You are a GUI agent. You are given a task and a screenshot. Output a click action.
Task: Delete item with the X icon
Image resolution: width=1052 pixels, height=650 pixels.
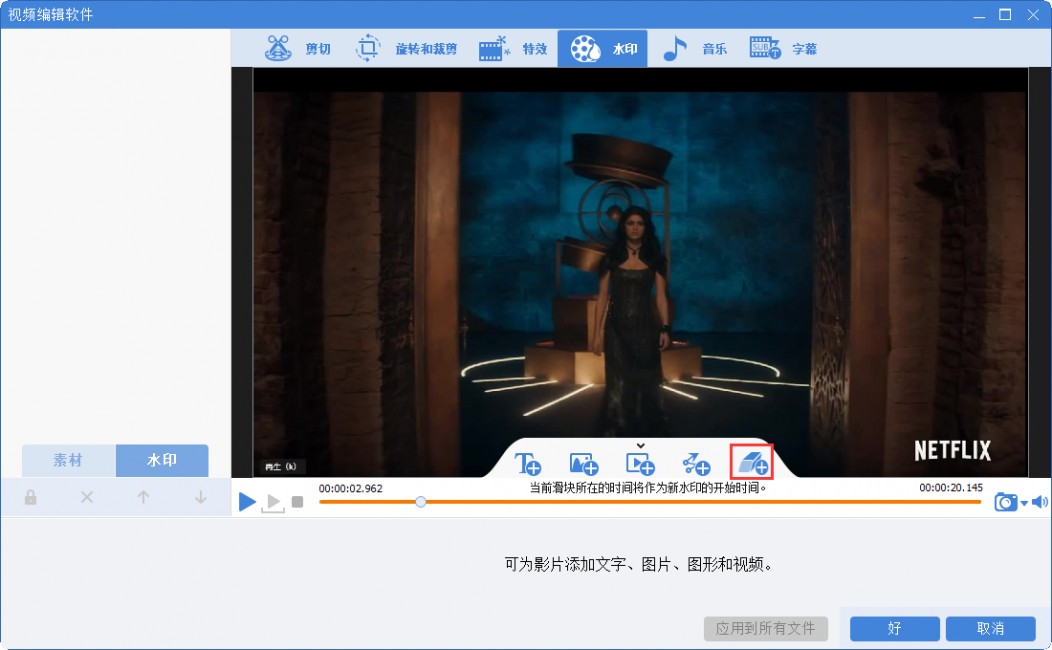coord(87,498)
